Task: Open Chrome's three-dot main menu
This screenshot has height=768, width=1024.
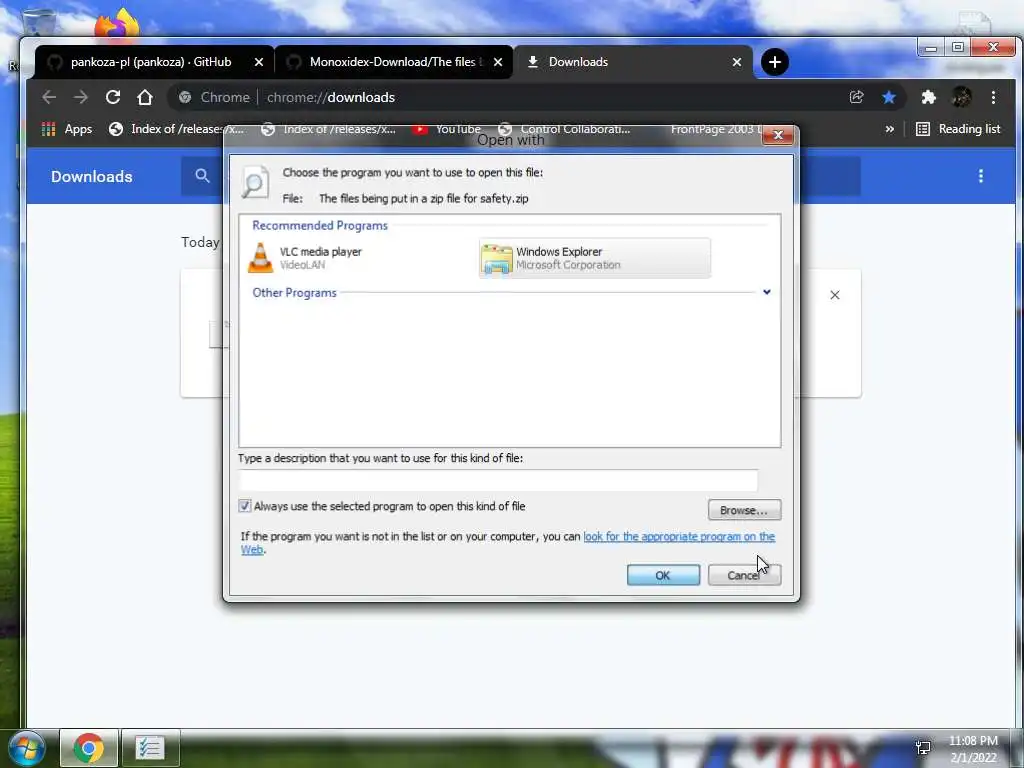Action: (993, 97)
